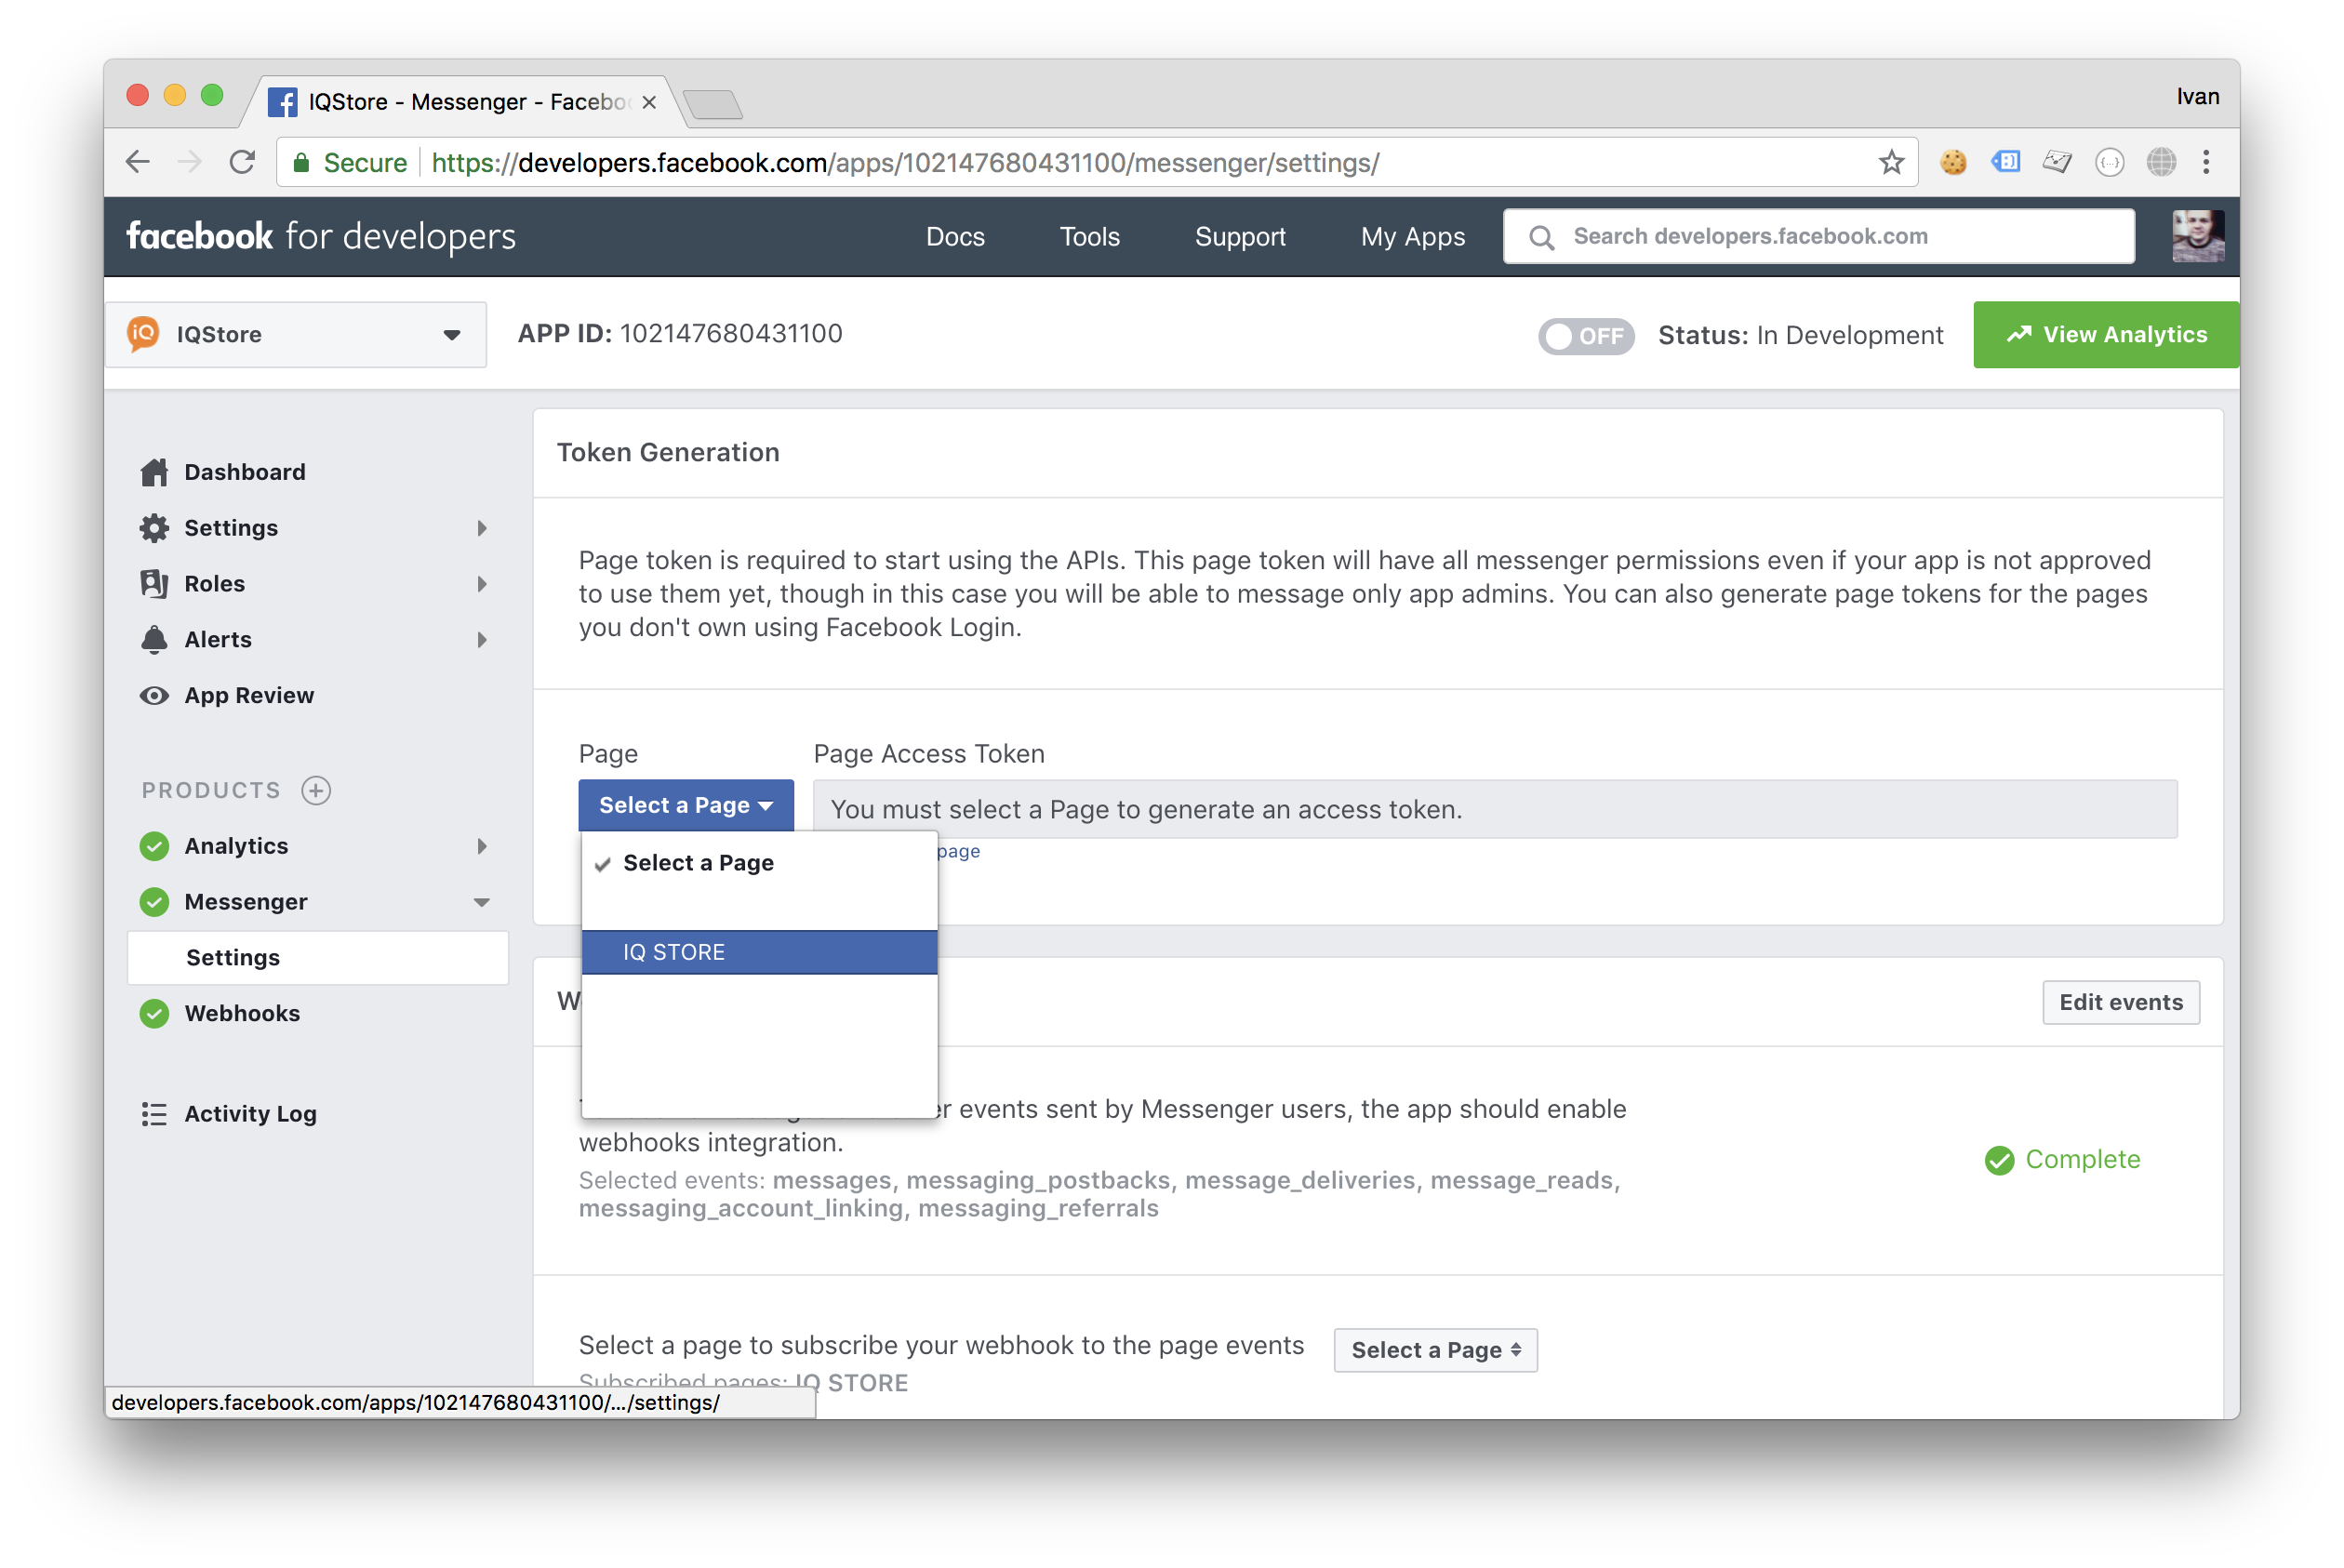Click the Facebook favicon on the tab
This screenshot has width=2344, height=1568.
point(283,102)
